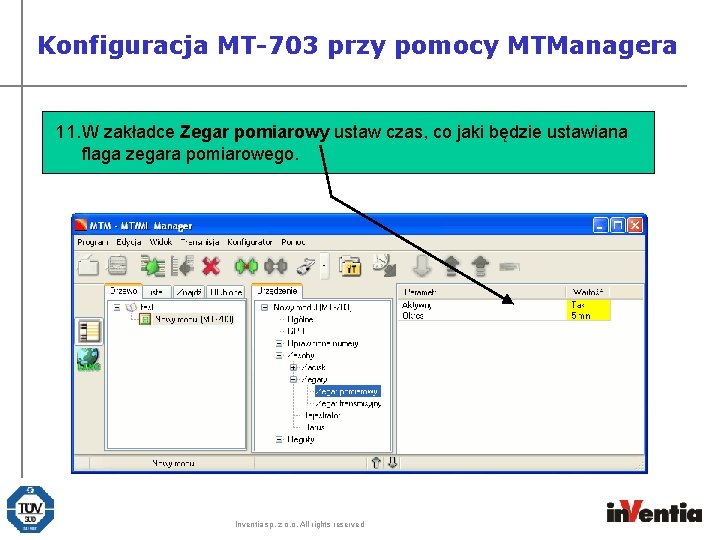Maximize the MTM Manager window
This screenshot has width=720, height=540.
618,225
